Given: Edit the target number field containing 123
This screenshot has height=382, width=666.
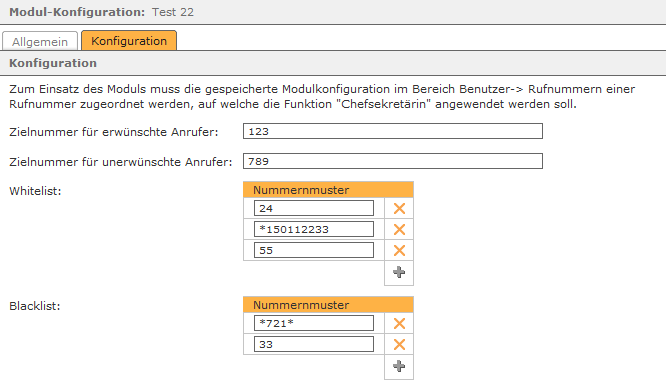Looking at the screenshot, I should [x=393, y=131].
